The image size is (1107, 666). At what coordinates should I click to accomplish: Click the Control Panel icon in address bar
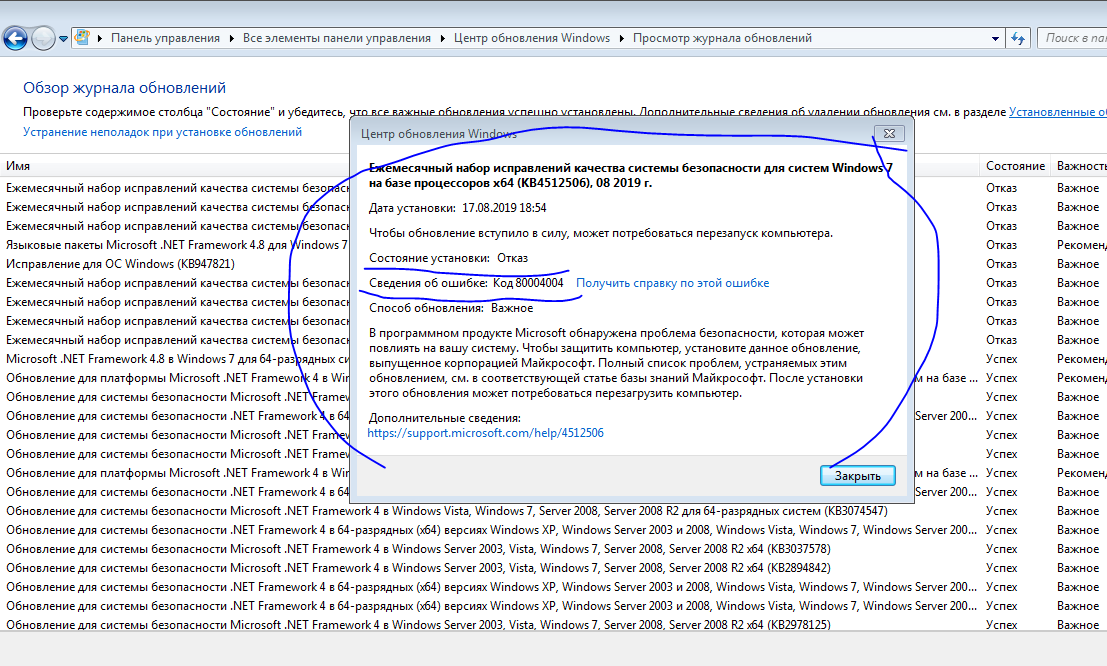click(84, 38)
